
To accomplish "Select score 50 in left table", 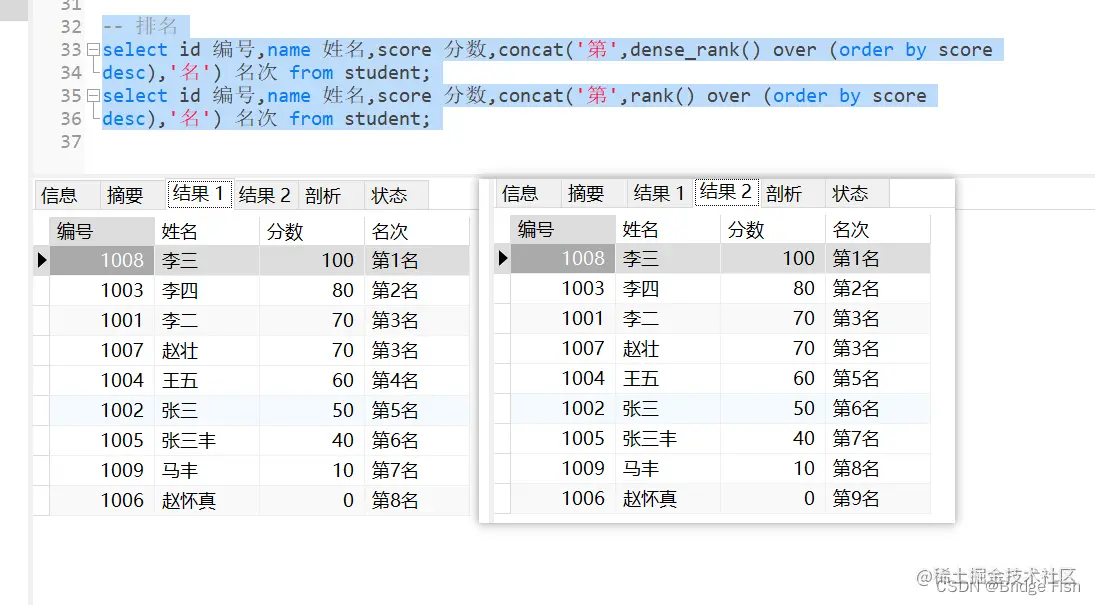I will point(311,410).
